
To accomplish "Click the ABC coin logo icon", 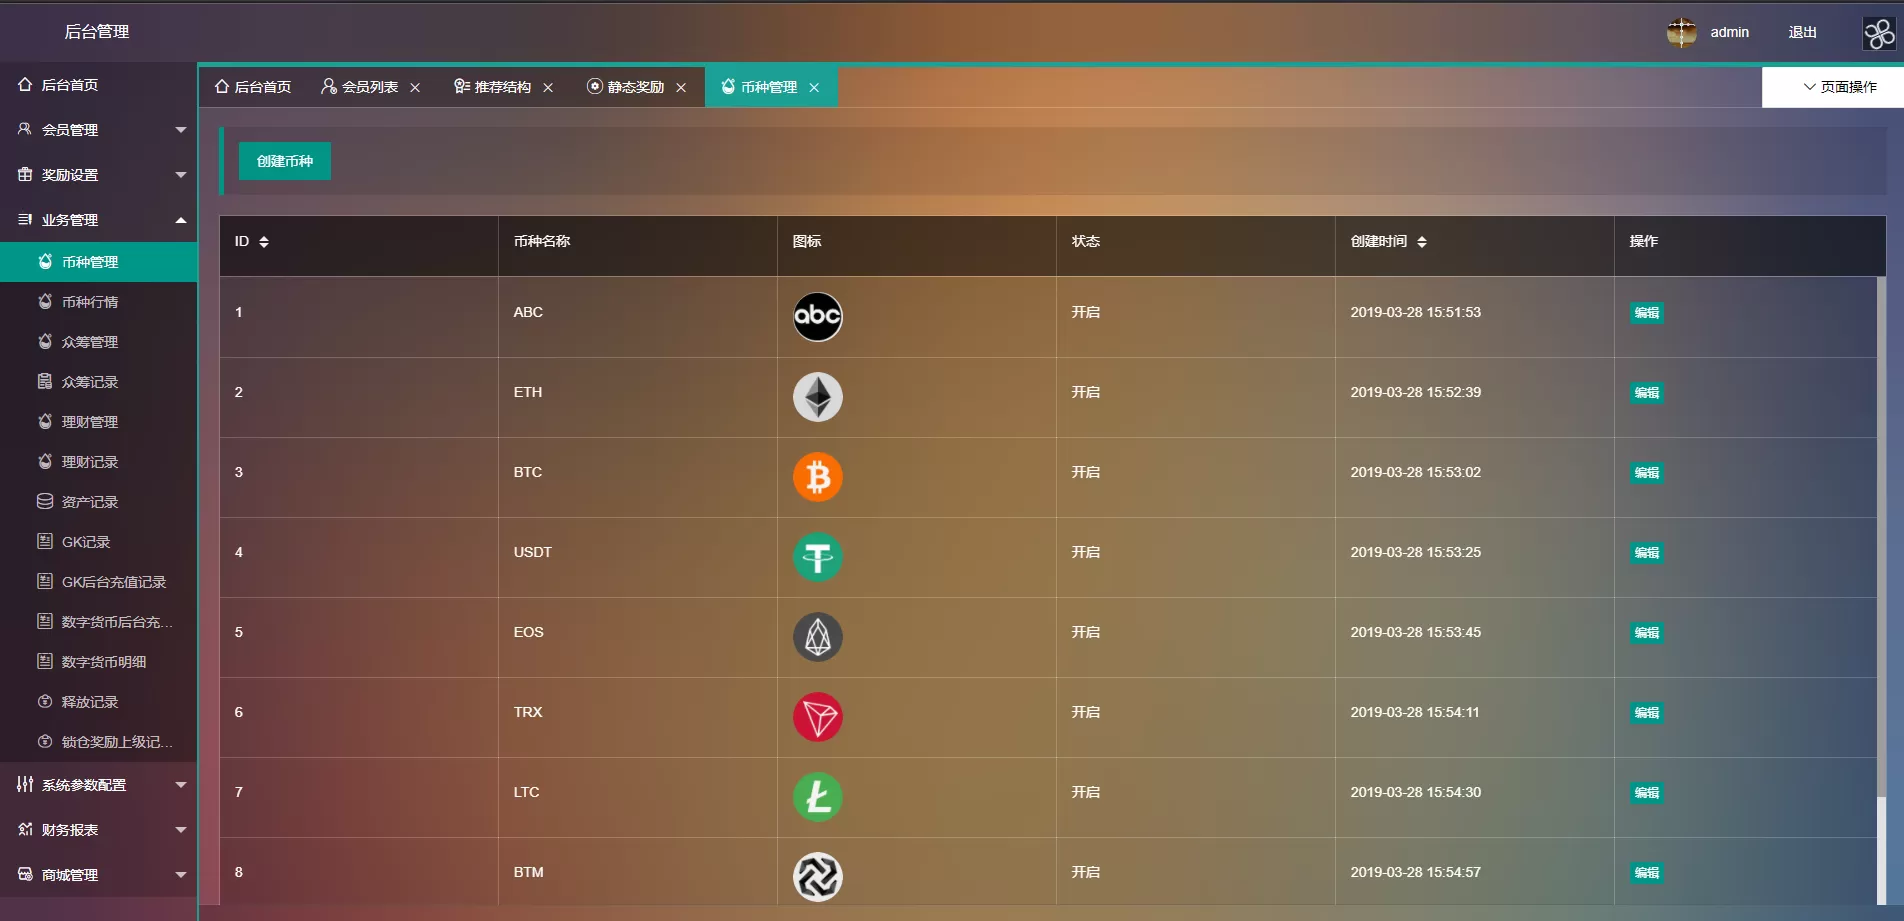I will (817, 317).
